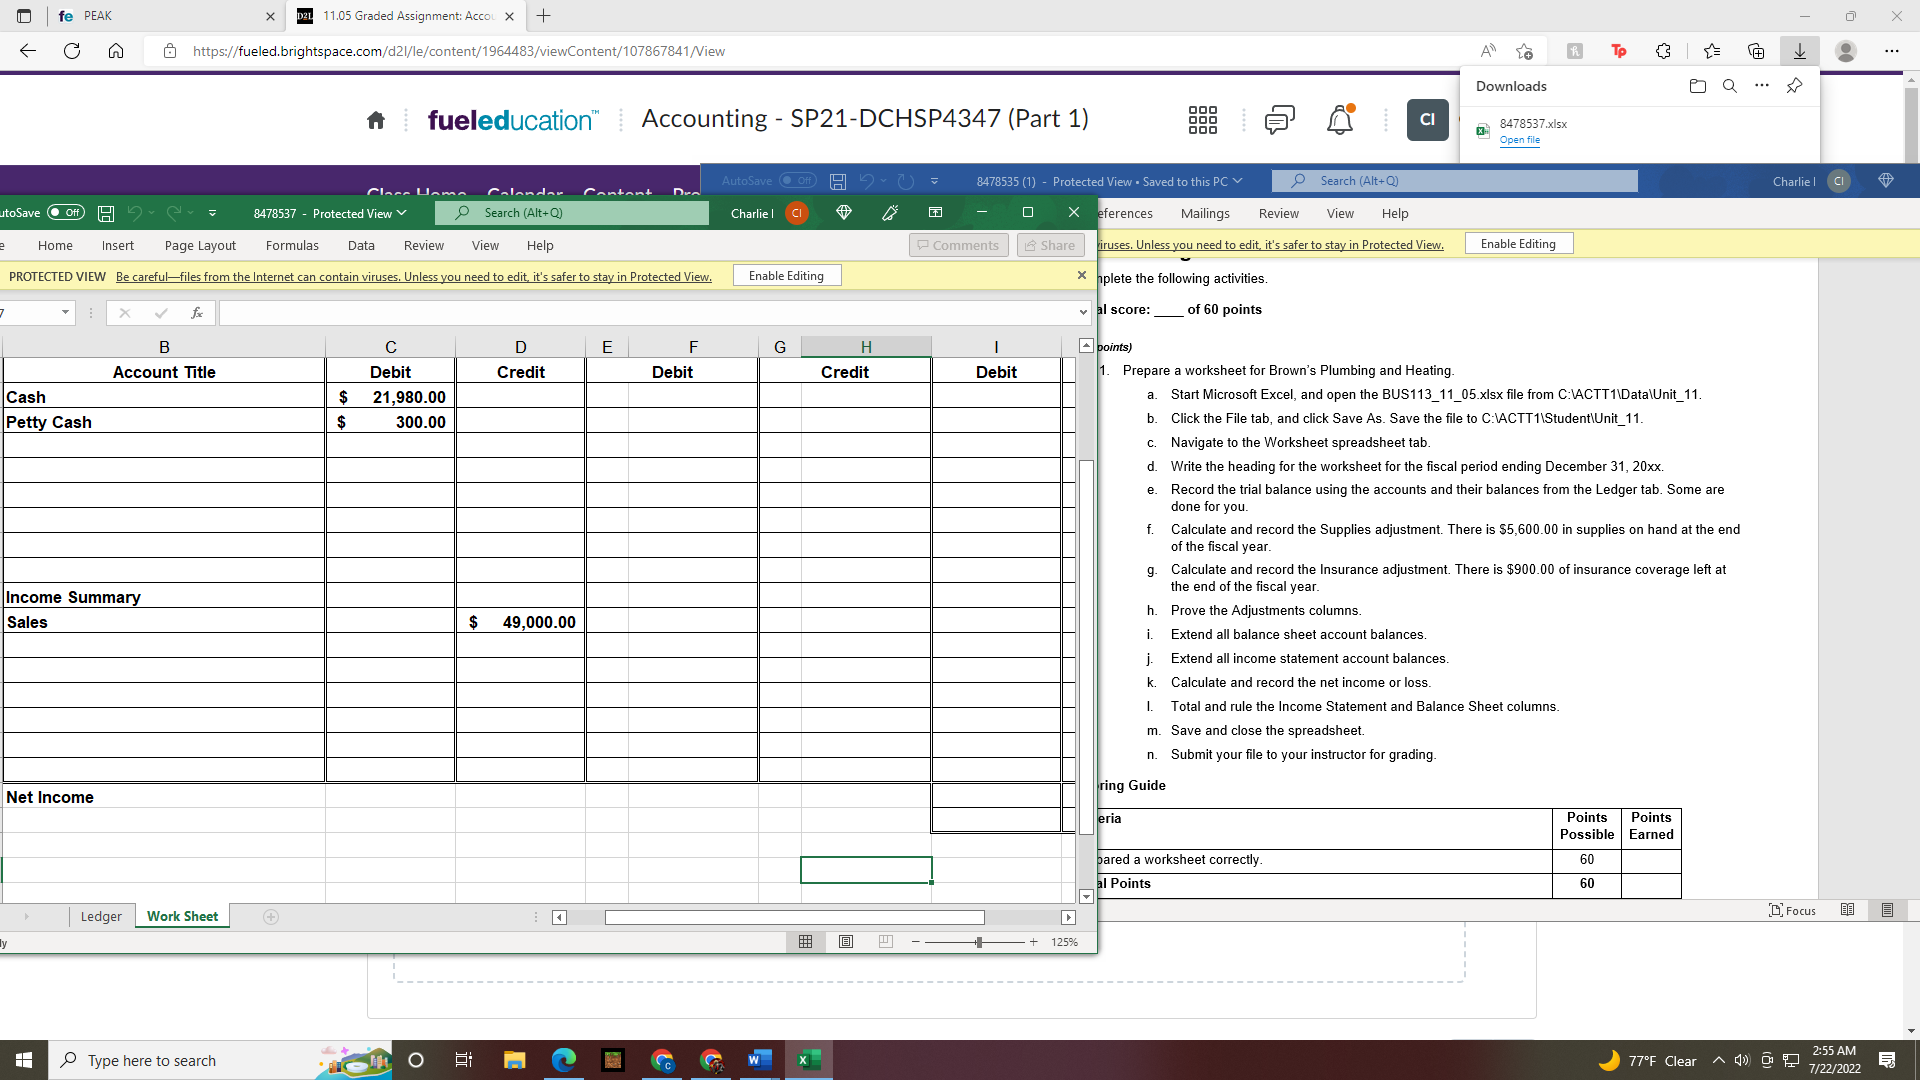1920x1080 pixels.
Task: Open Excel from the taskbar
Action: 809,1060
